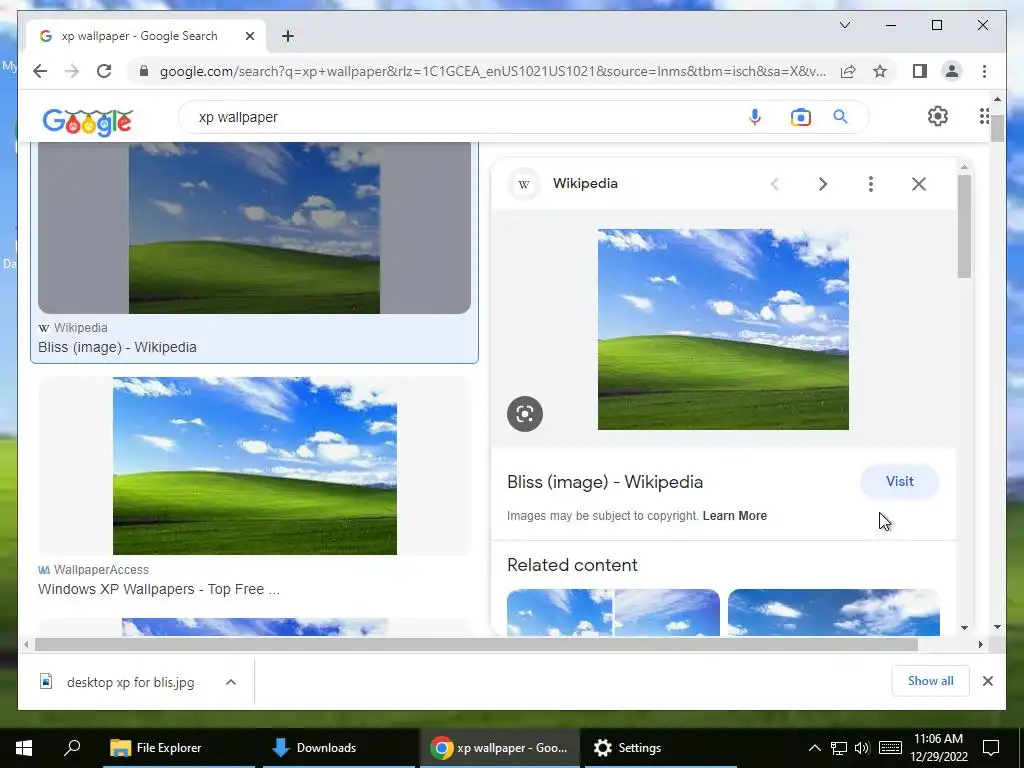Close the xp wallpaper search tab
1024x768 pixels.
[249, 36]
